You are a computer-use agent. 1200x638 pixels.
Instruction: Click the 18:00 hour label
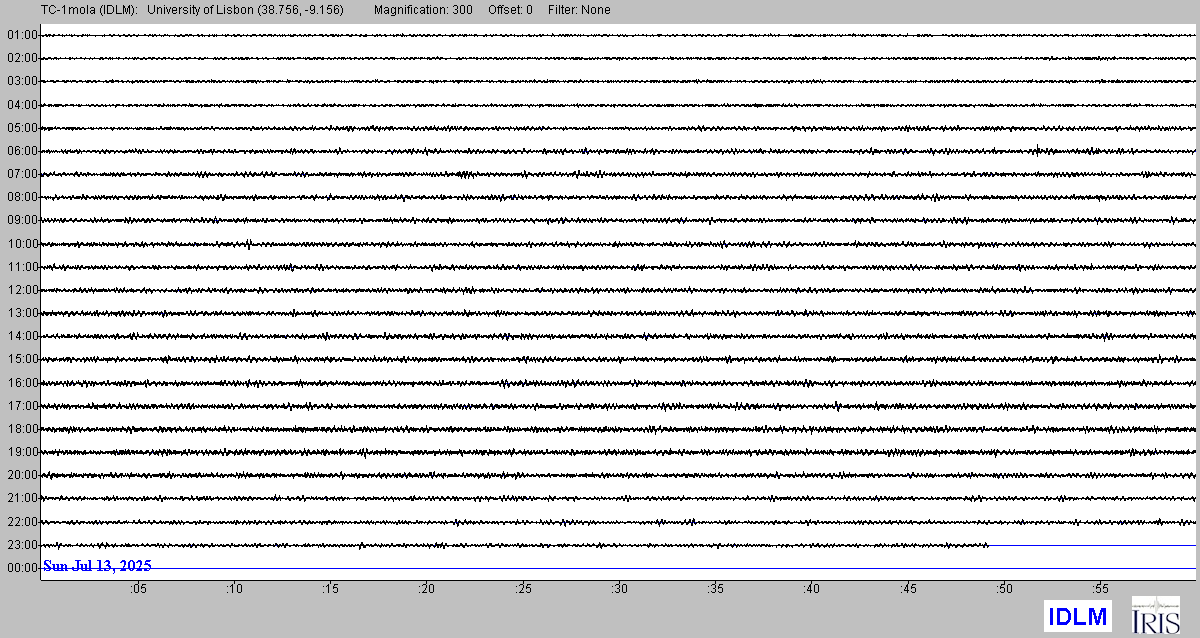(x=22, y=429)
